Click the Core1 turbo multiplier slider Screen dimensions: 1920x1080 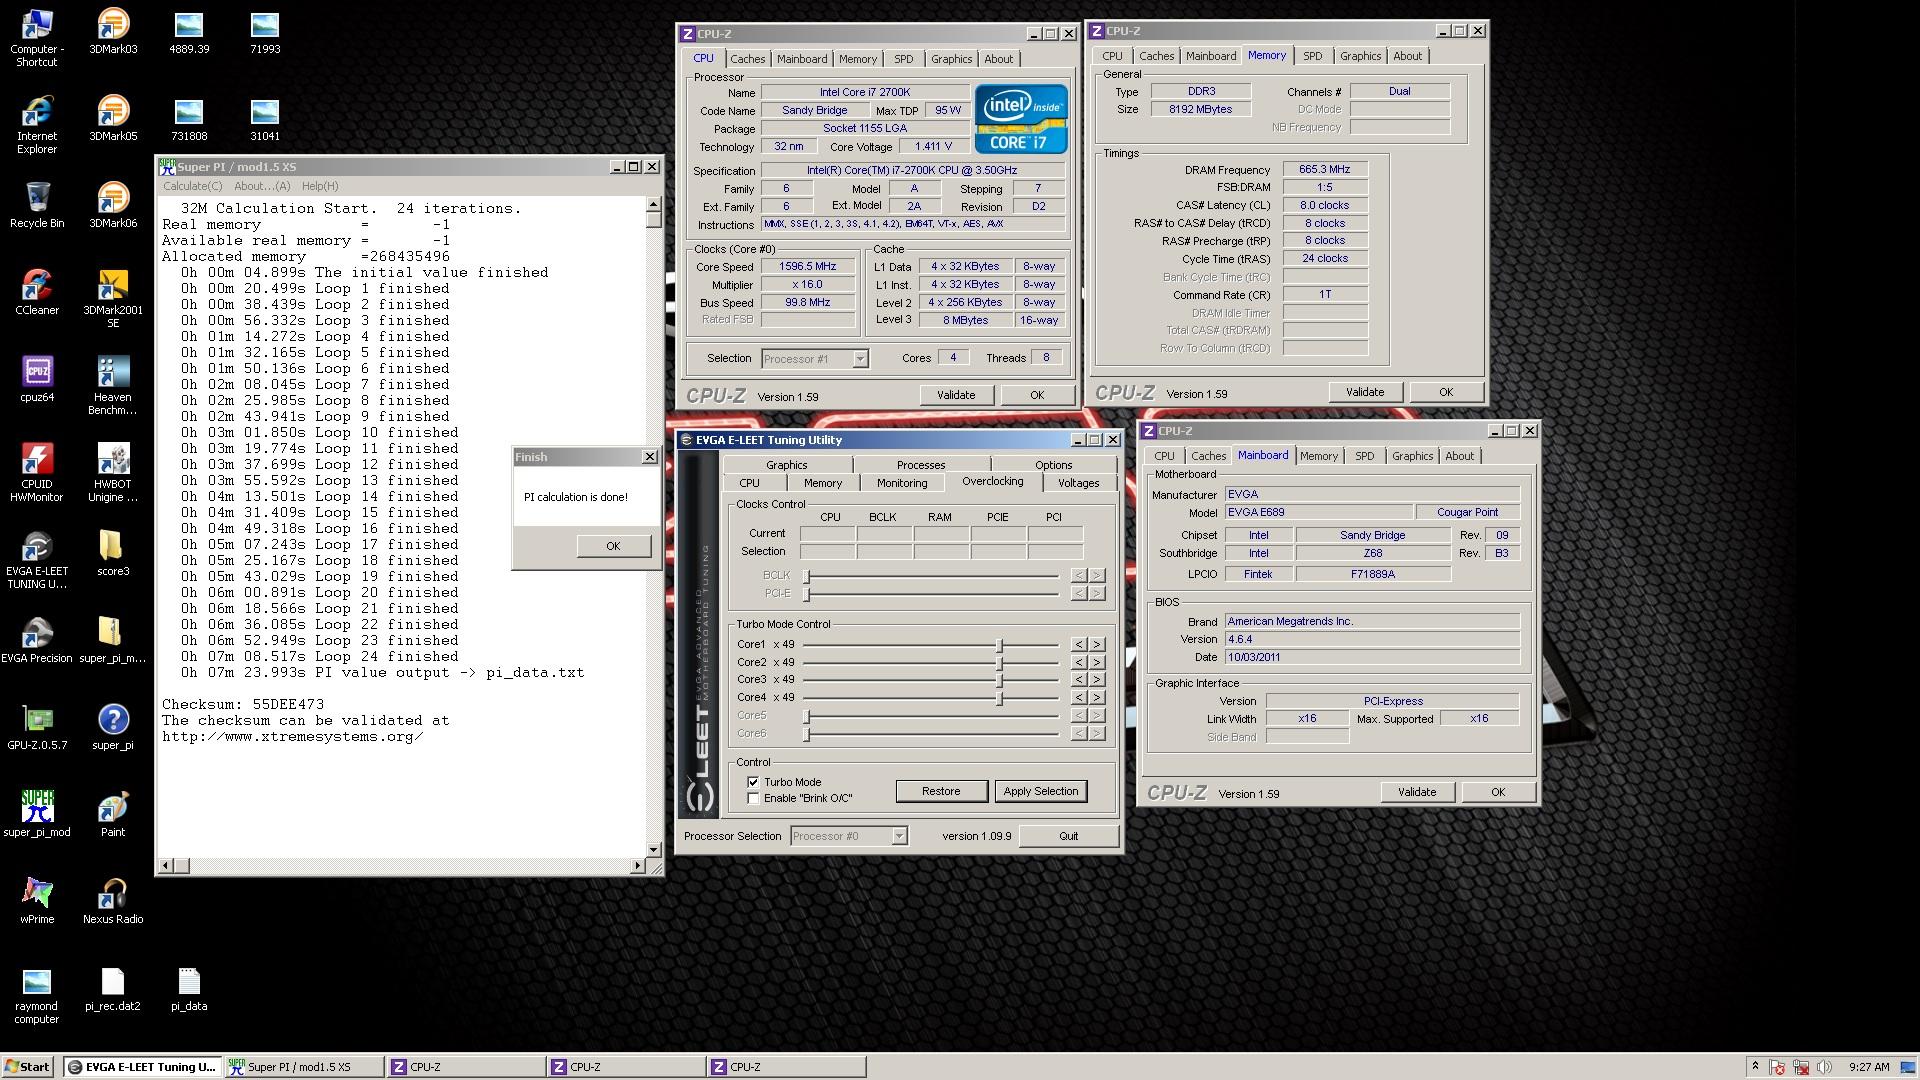(999, 645)
